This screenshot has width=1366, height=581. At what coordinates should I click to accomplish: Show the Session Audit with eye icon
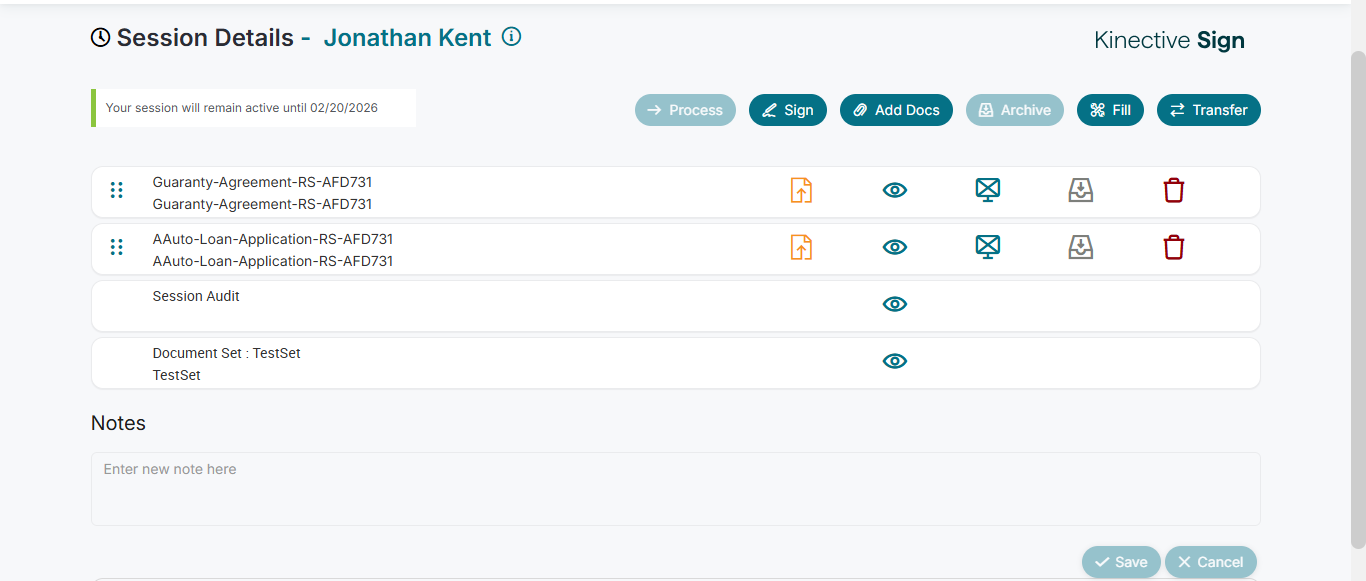(895, 304)
